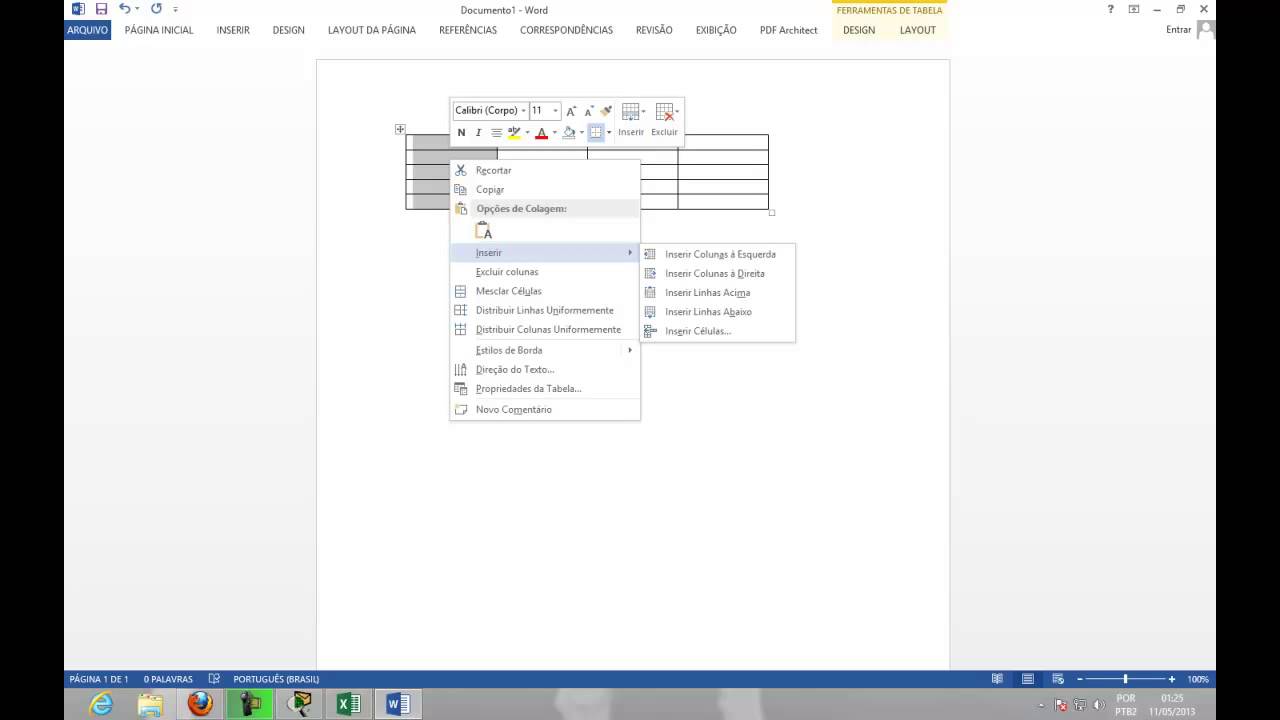
Task: Click the 100% zoom level
Action: coord(1198,679)
